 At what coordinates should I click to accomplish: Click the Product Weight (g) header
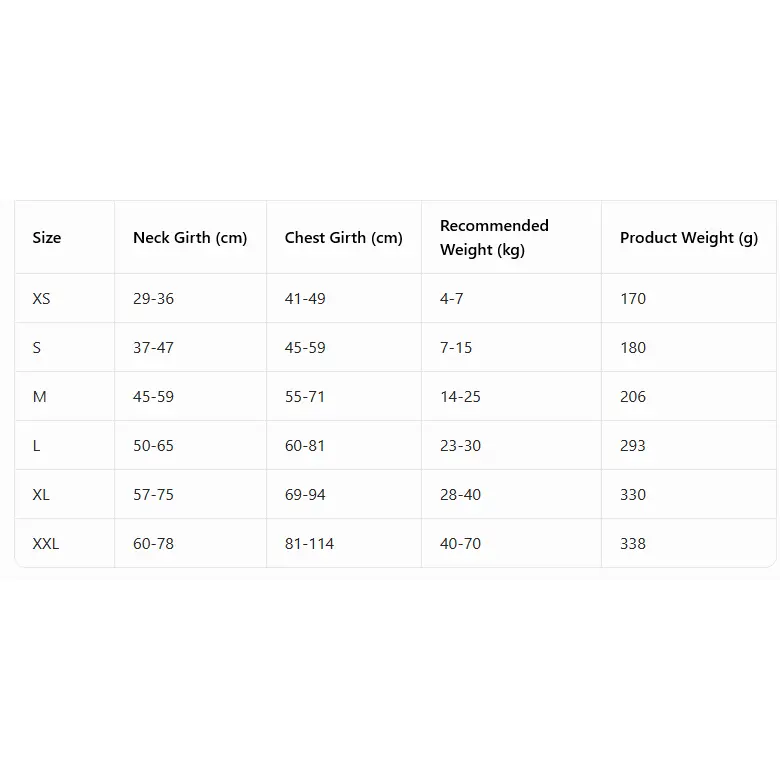point(689,238)
